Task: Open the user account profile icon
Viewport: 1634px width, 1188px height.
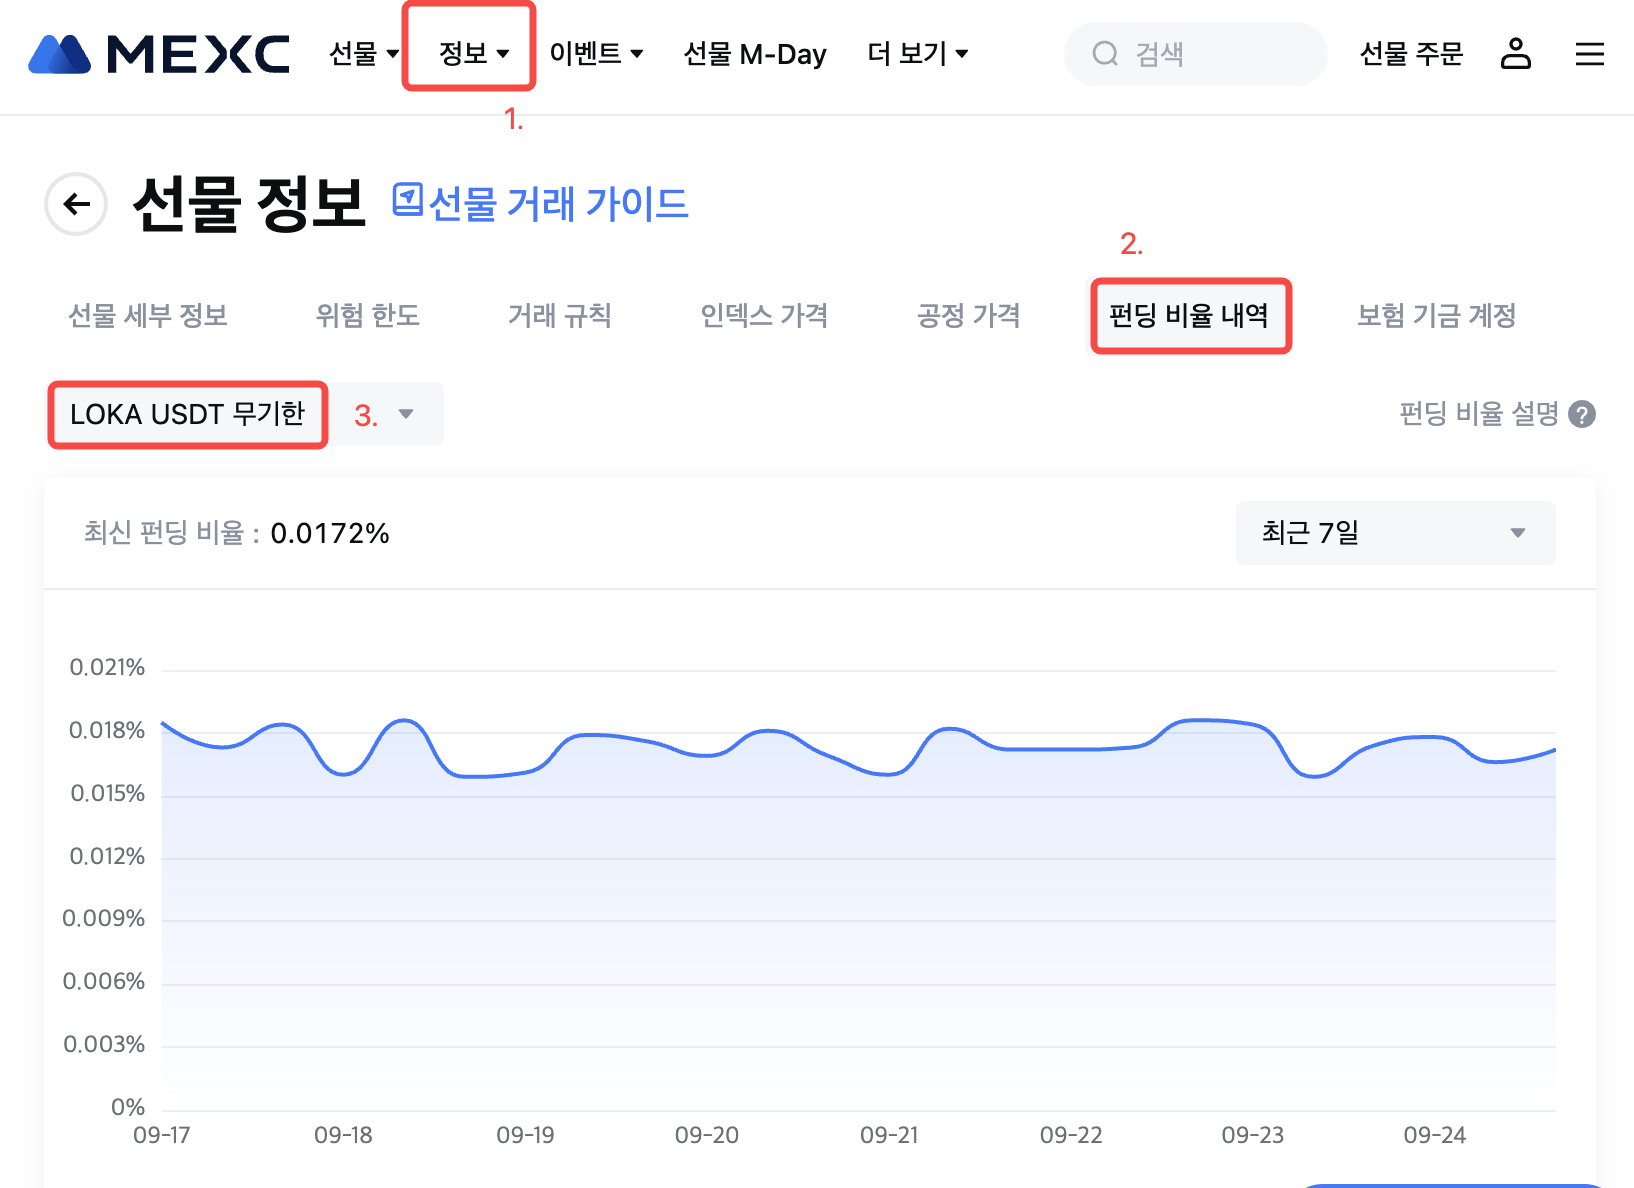Action: [x=1515, y=53]
